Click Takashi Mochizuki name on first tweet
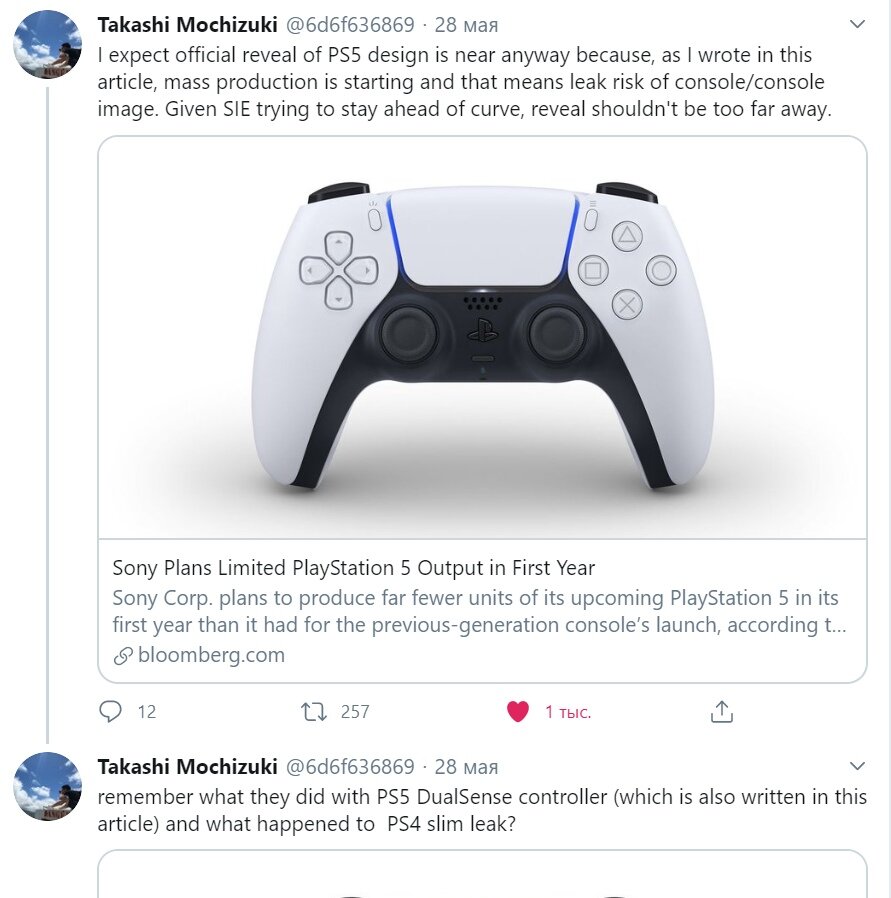 (x=187, y=25)
